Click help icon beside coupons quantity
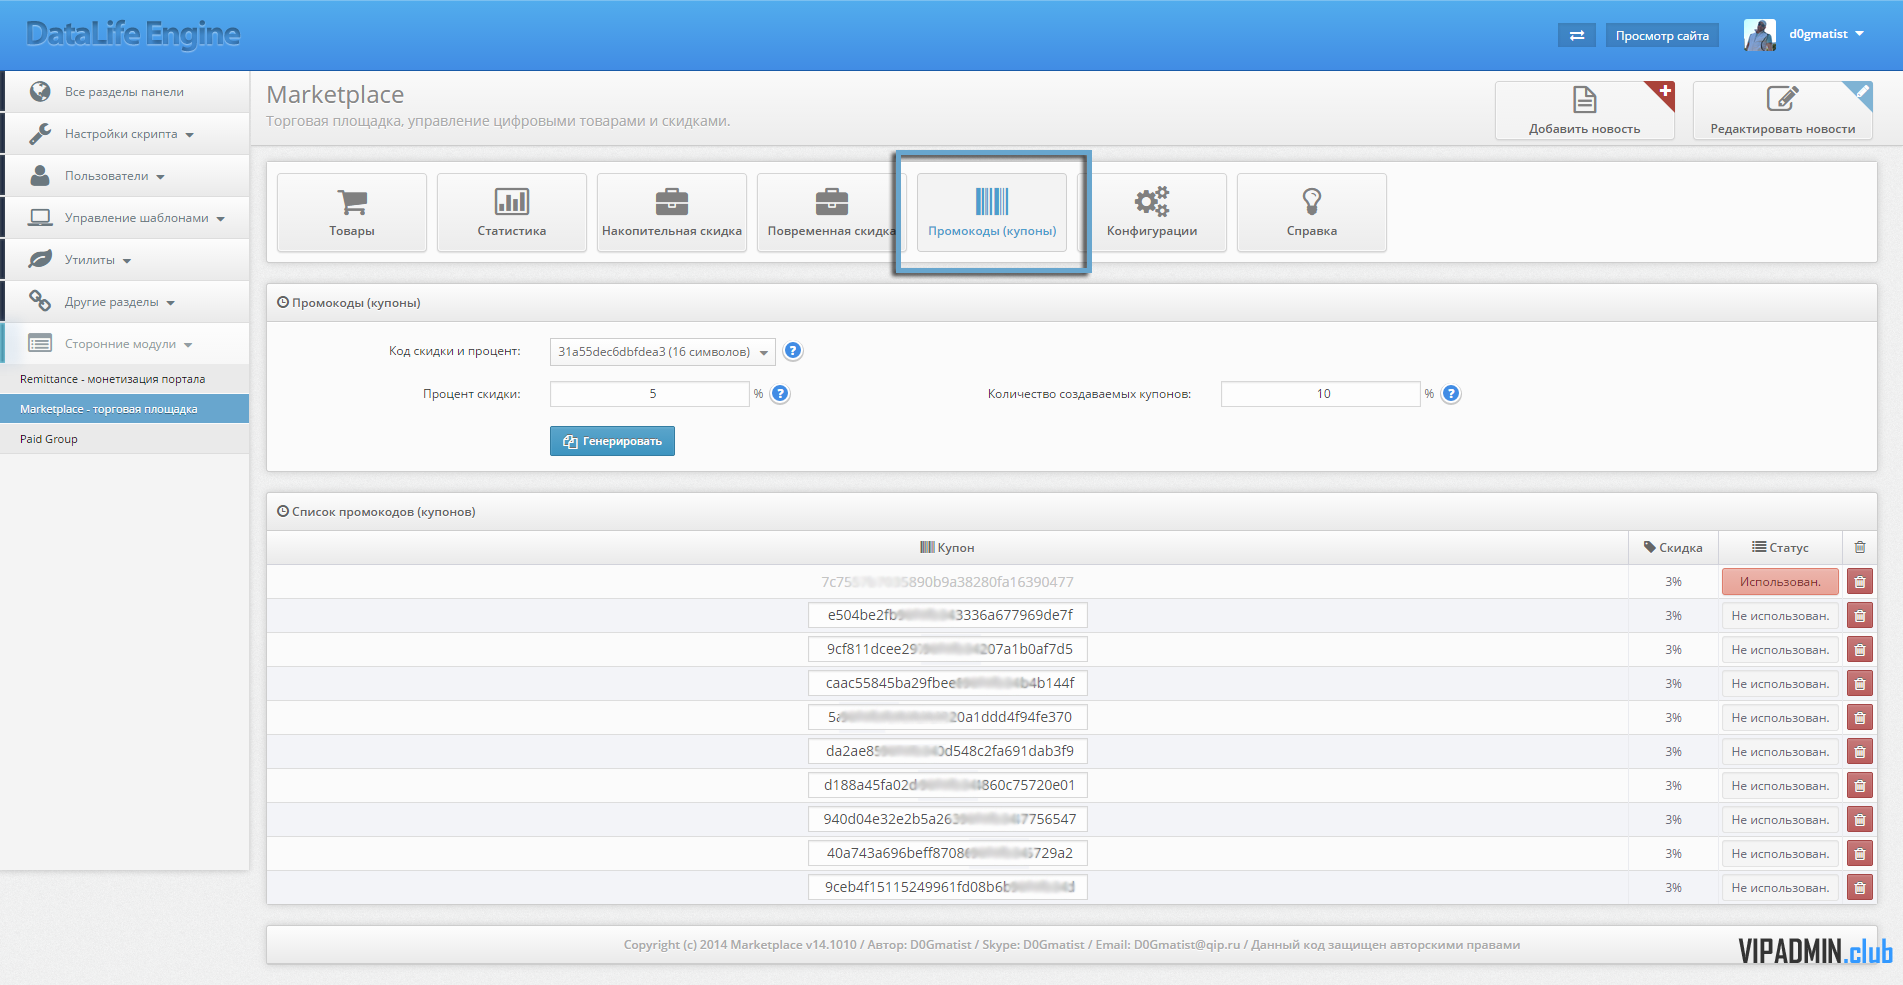This screenshot has height=985, width=1903. pyautogui.click(x=1452, y=394)
